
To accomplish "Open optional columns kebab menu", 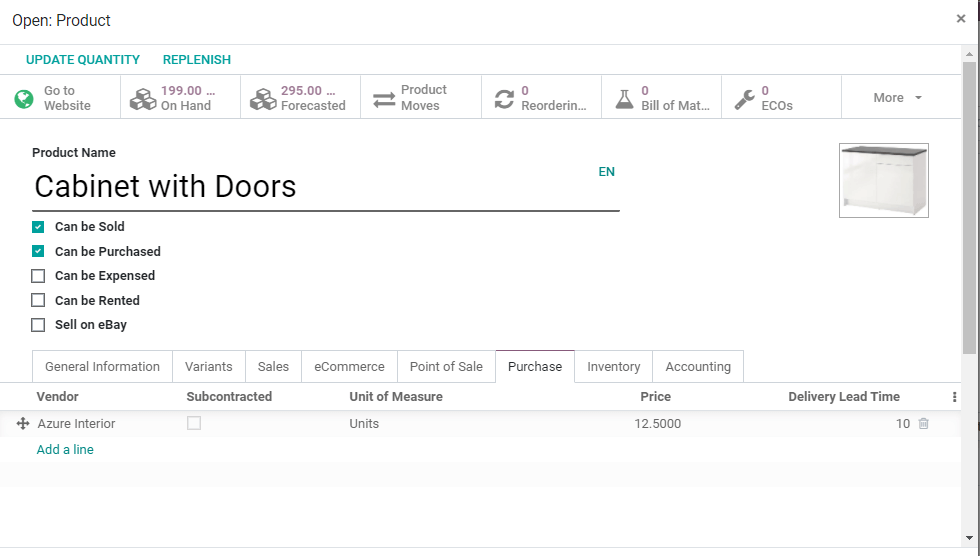I will (954, 397).
